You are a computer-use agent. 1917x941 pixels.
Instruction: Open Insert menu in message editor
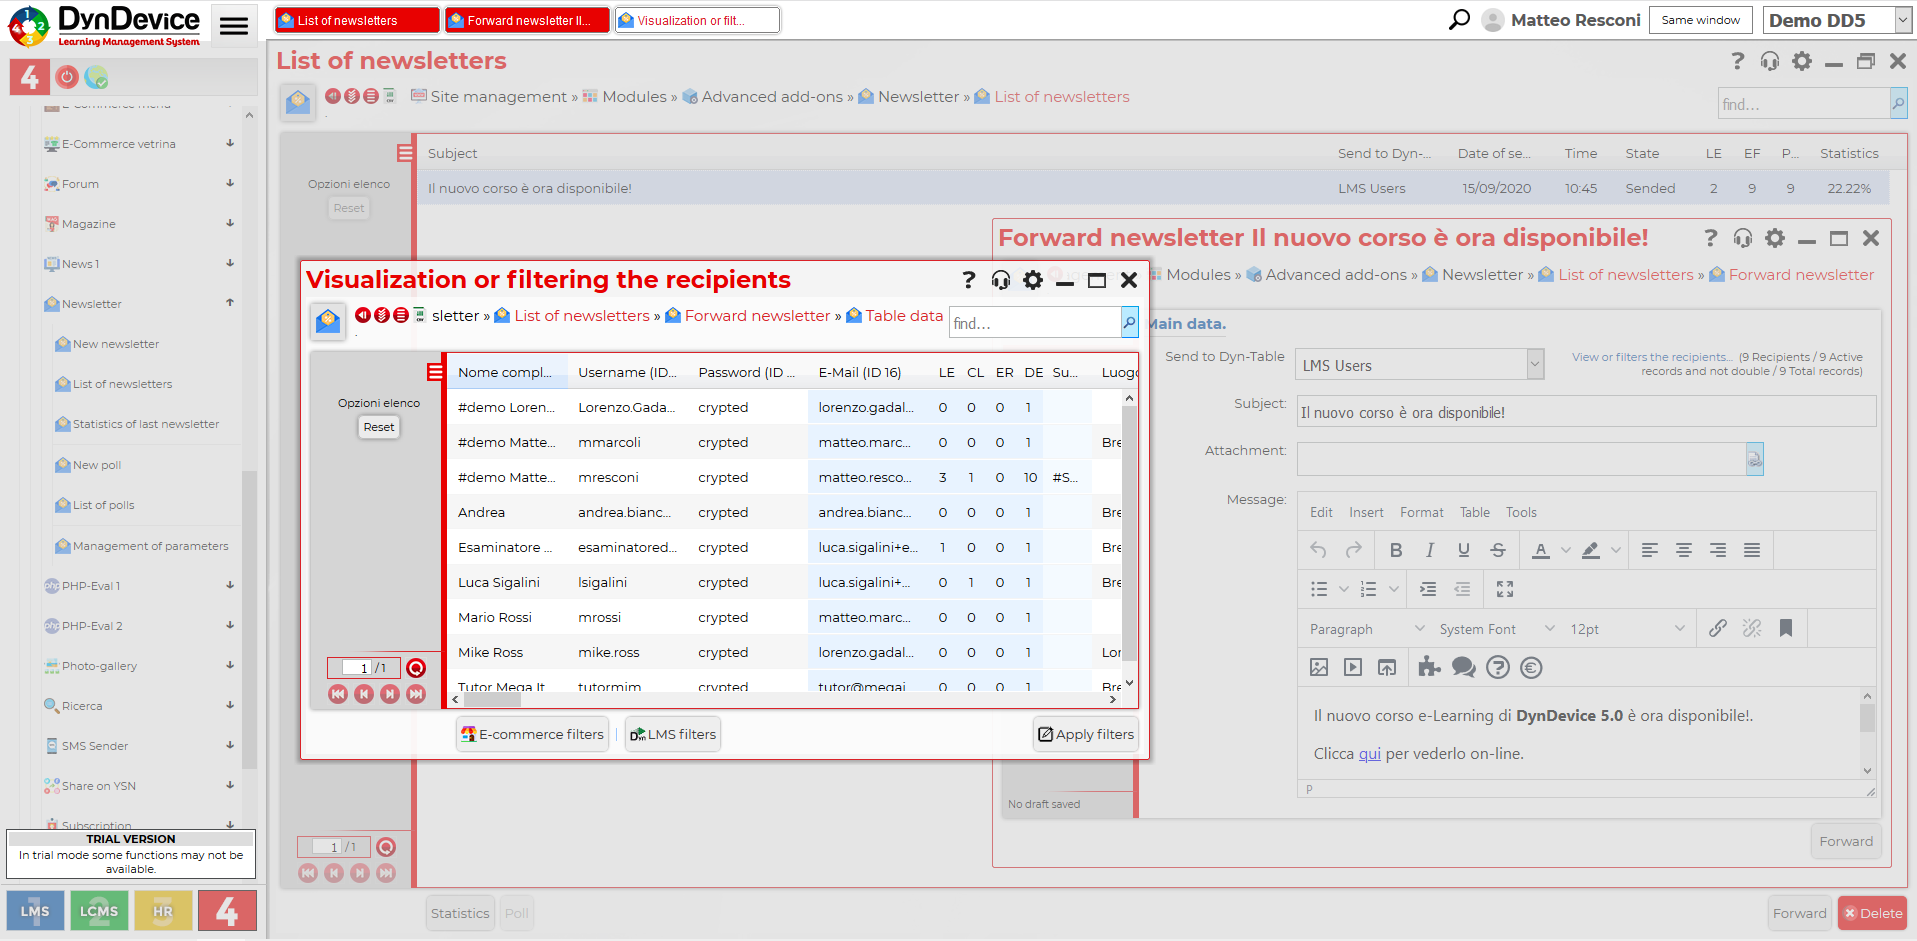[x=1366, y=512]
